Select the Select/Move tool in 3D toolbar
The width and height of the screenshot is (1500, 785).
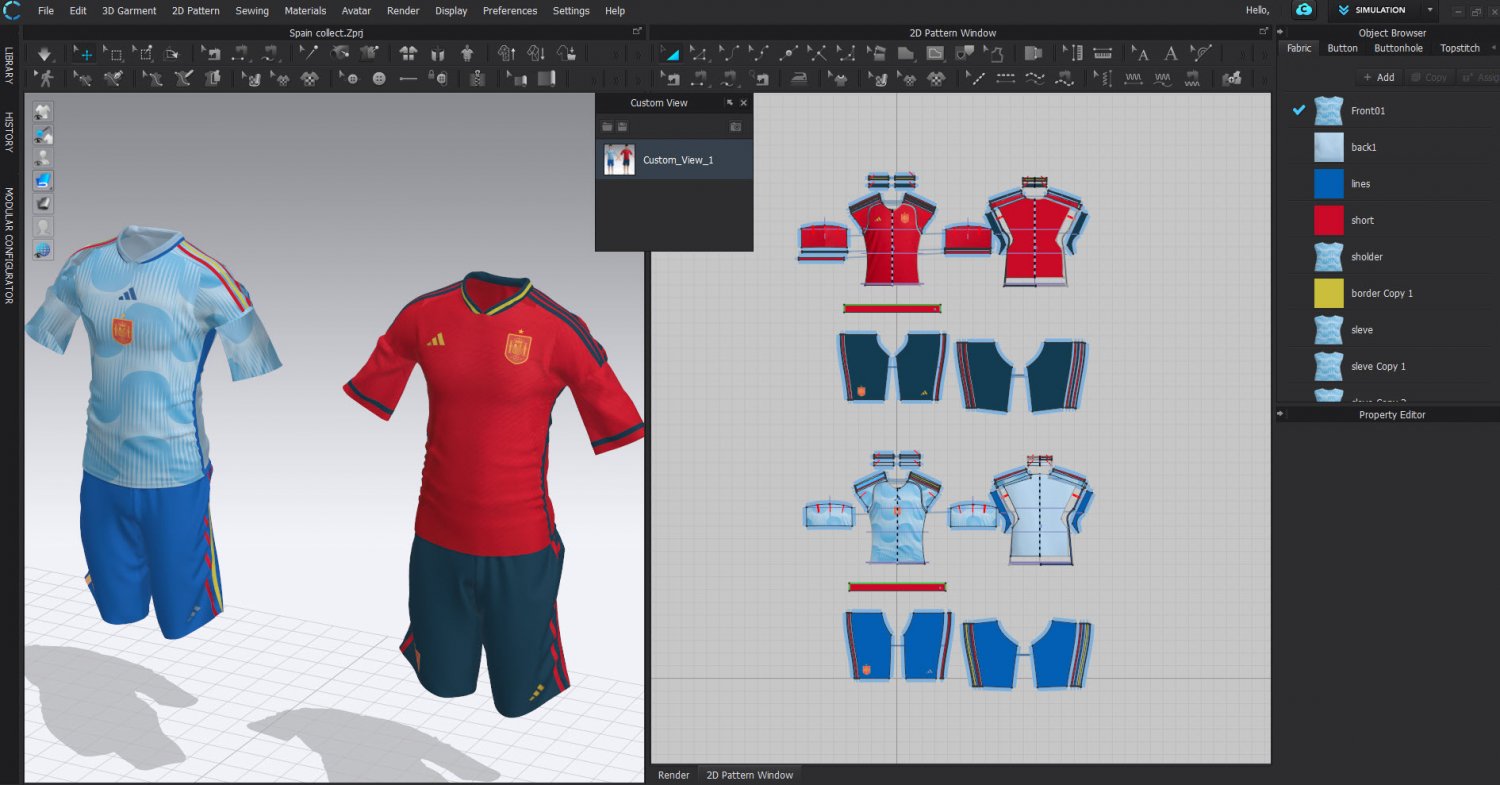pos(86,54)
